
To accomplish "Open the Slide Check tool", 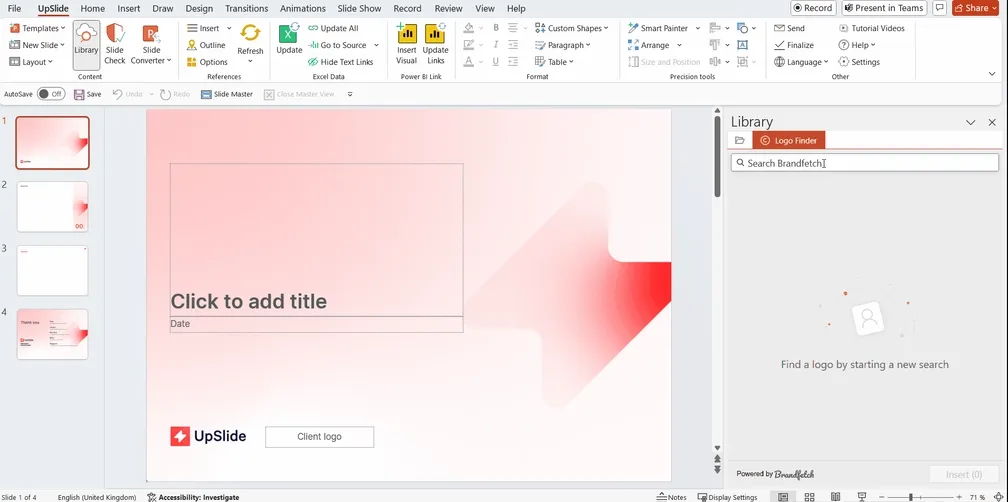I will (x=114, y=44).
